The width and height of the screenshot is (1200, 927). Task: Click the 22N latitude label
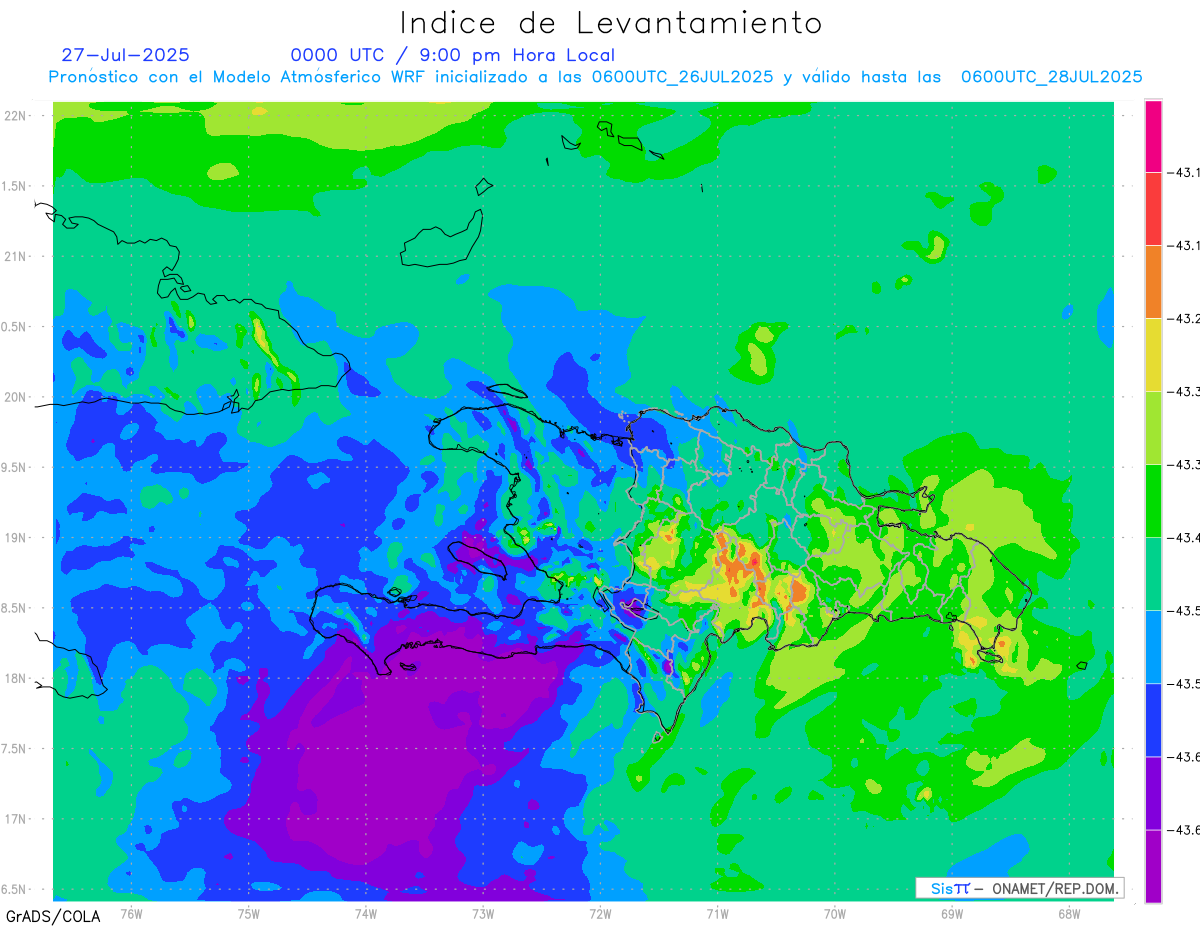pyautogui.click(x=16, y=115)
